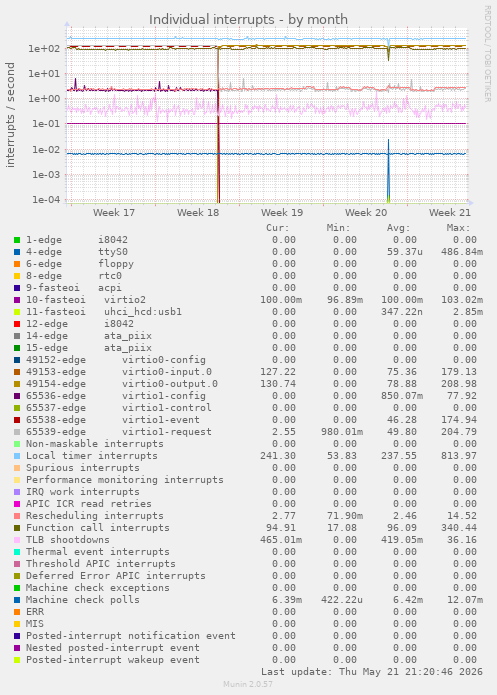Click the virtio0-output.0 legend label
This screenshot has width=497, height=695.
170,384
